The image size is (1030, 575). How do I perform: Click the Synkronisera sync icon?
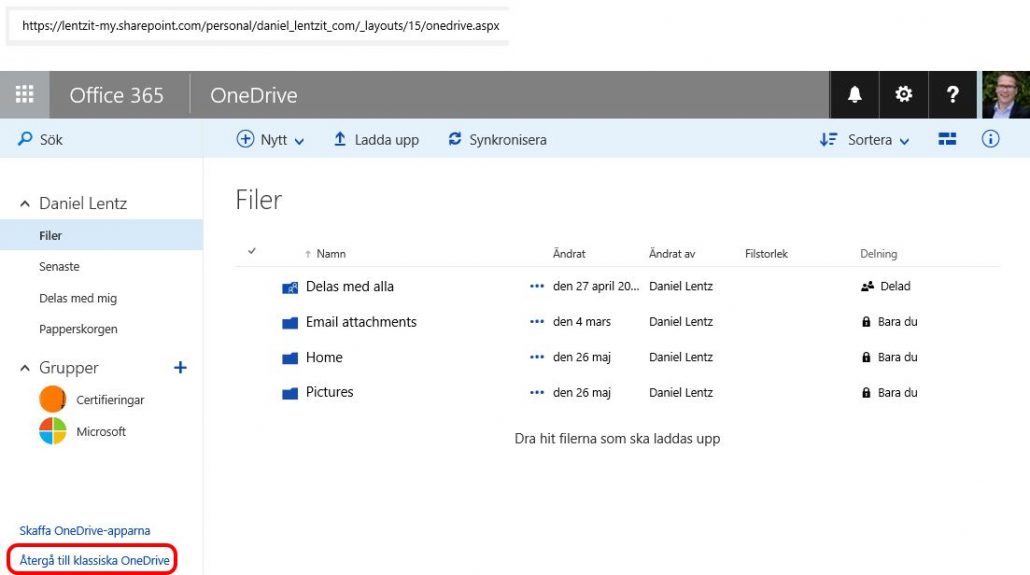(x=455, y=139)
